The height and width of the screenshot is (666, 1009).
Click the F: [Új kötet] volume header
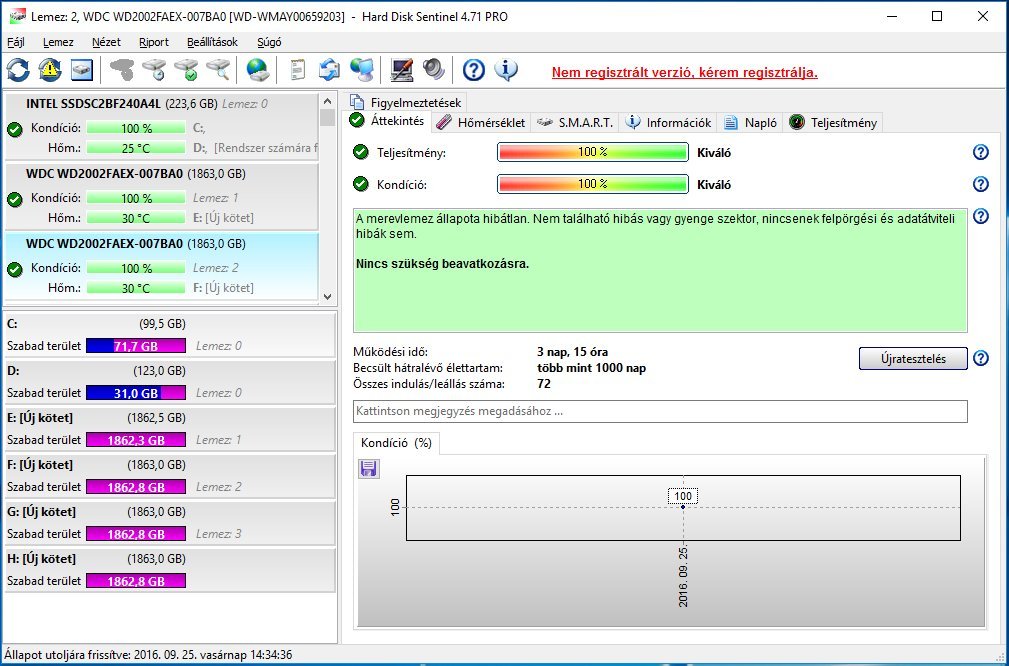click(40, 465)
